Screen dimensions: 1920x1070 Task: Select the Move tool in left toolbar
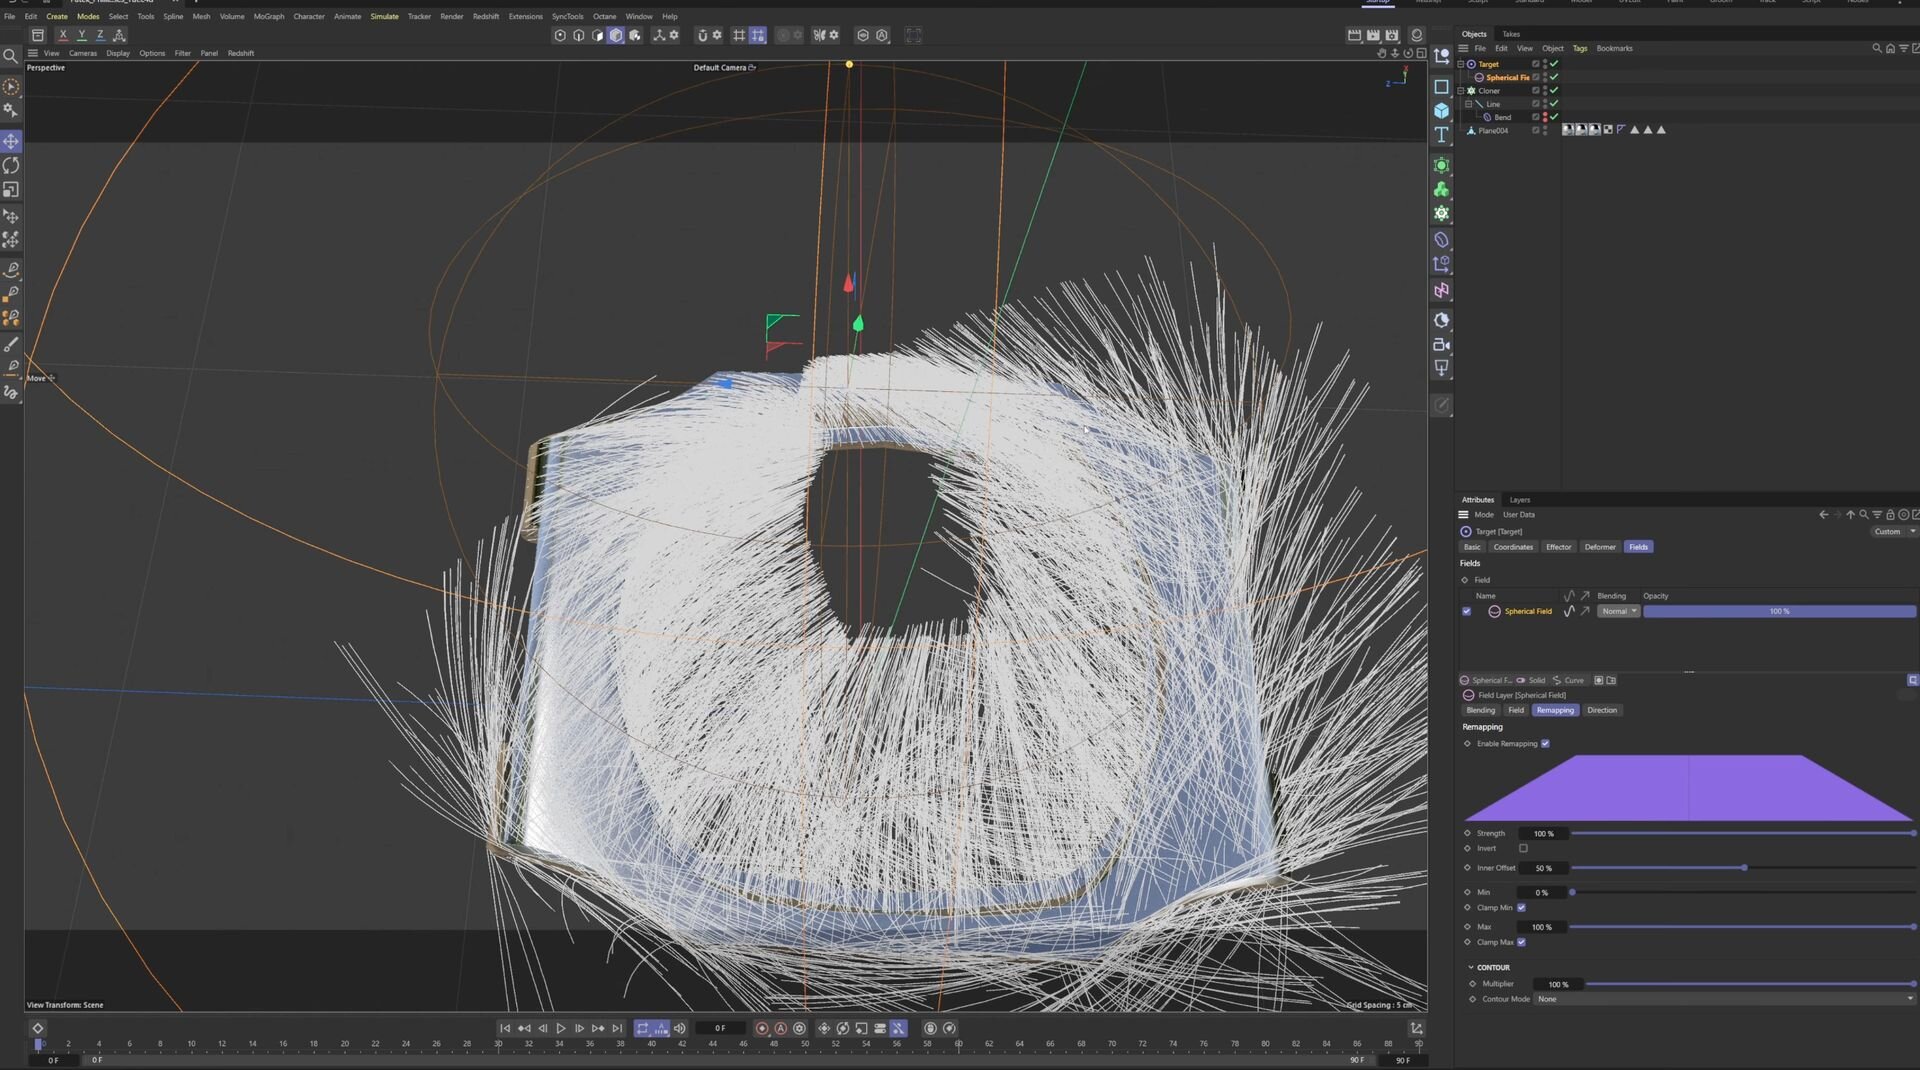click(x=11, y=141)
